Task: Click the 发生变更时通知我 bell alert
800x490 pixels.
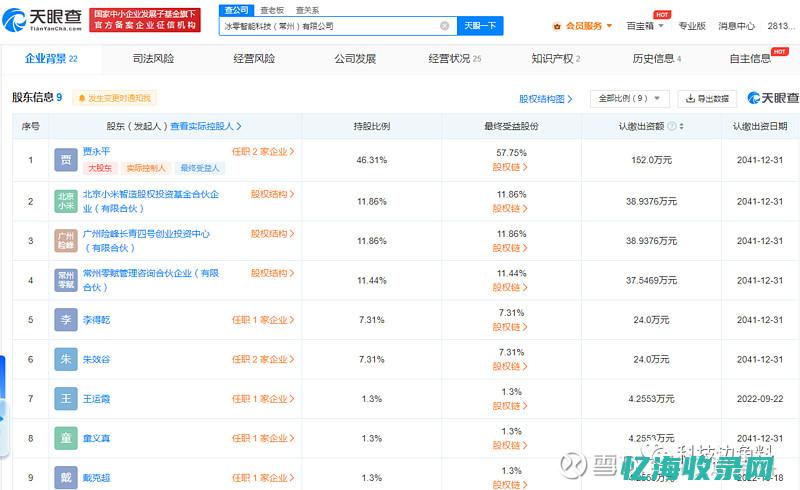Action: click(x=114, y=98)
